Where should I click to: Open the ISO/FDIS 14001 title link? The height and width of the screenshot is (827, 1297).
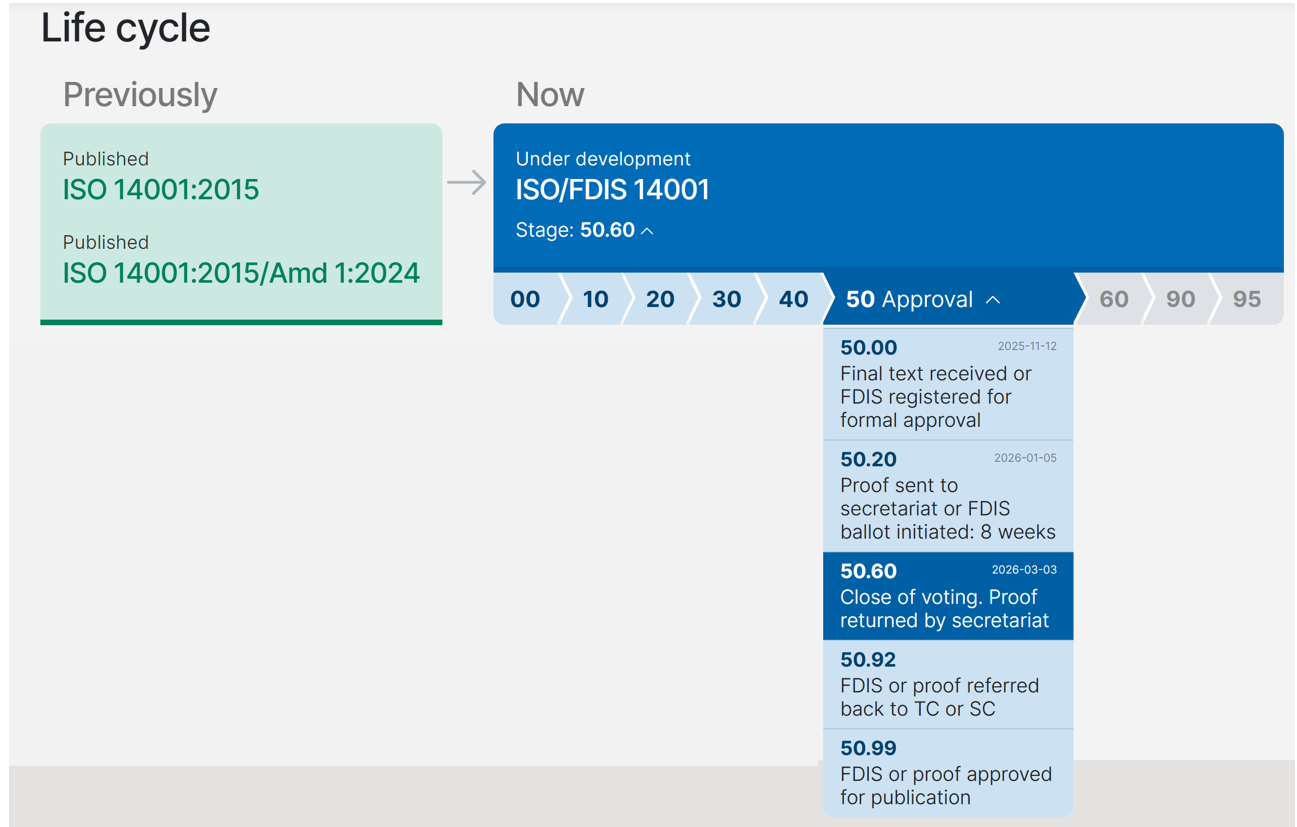tap(612, 190)
